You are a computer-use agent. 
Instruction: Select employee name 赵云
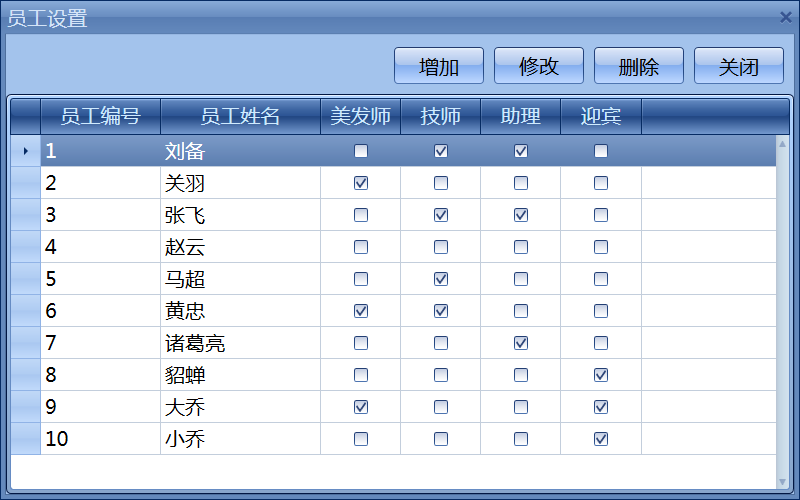tap(185, 247)
